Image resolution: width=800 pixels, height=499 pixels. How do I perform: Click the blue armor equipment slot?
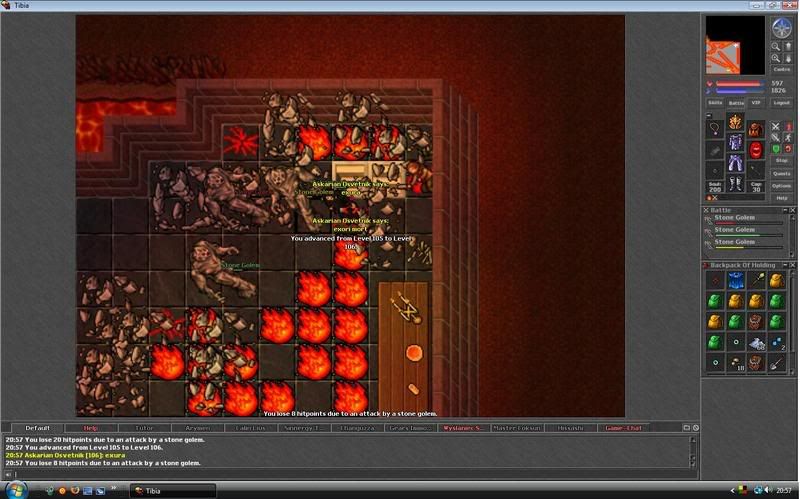click(x=735, y=142)
